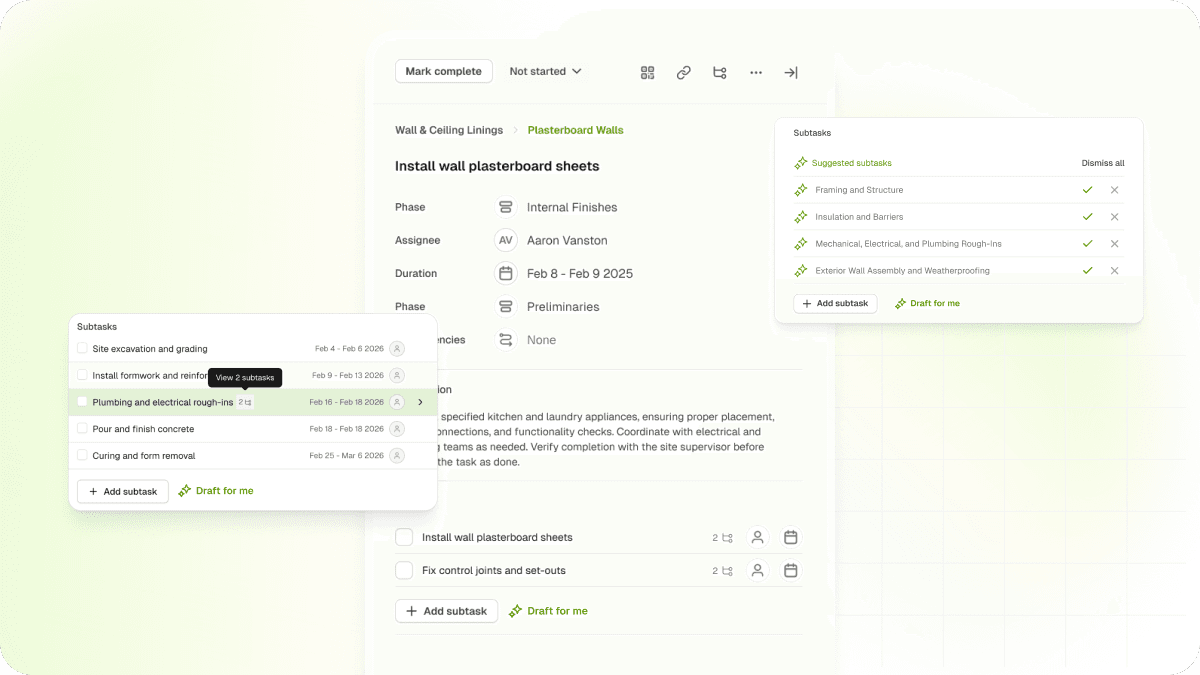Click the Suggested subtasks heading
Viewport: 1200px width, 675px height.
(851, 163)
